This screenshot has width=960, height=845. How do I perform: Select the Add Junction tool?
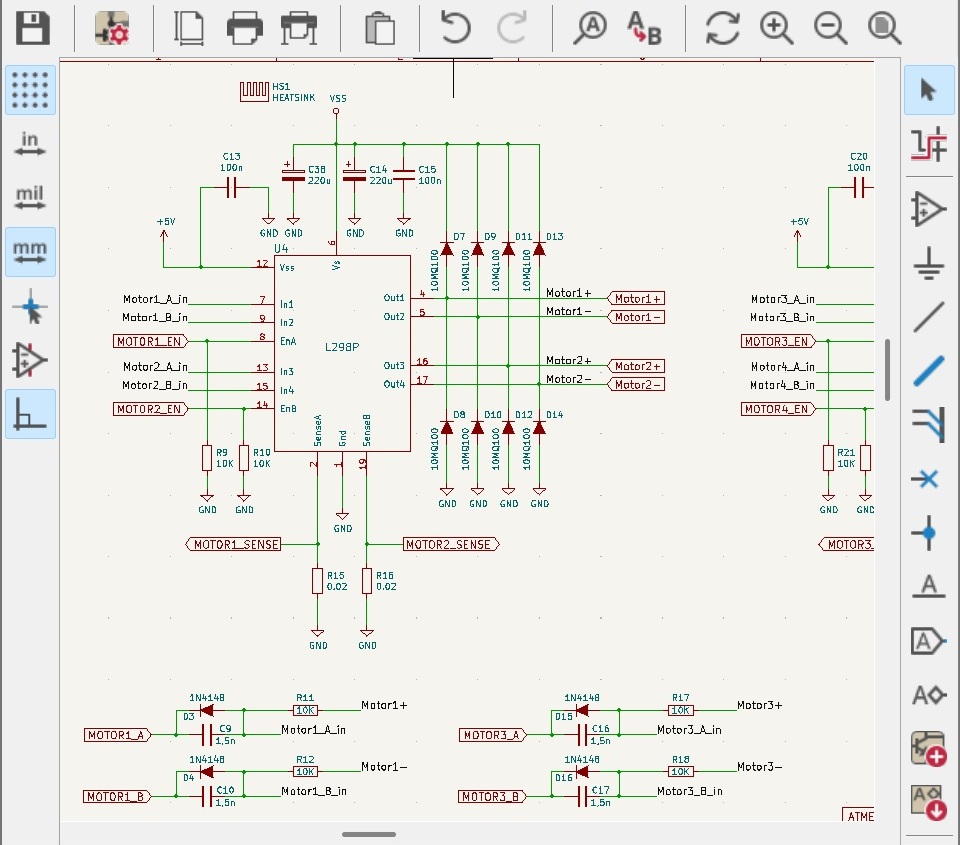click(x=928, y=534)
